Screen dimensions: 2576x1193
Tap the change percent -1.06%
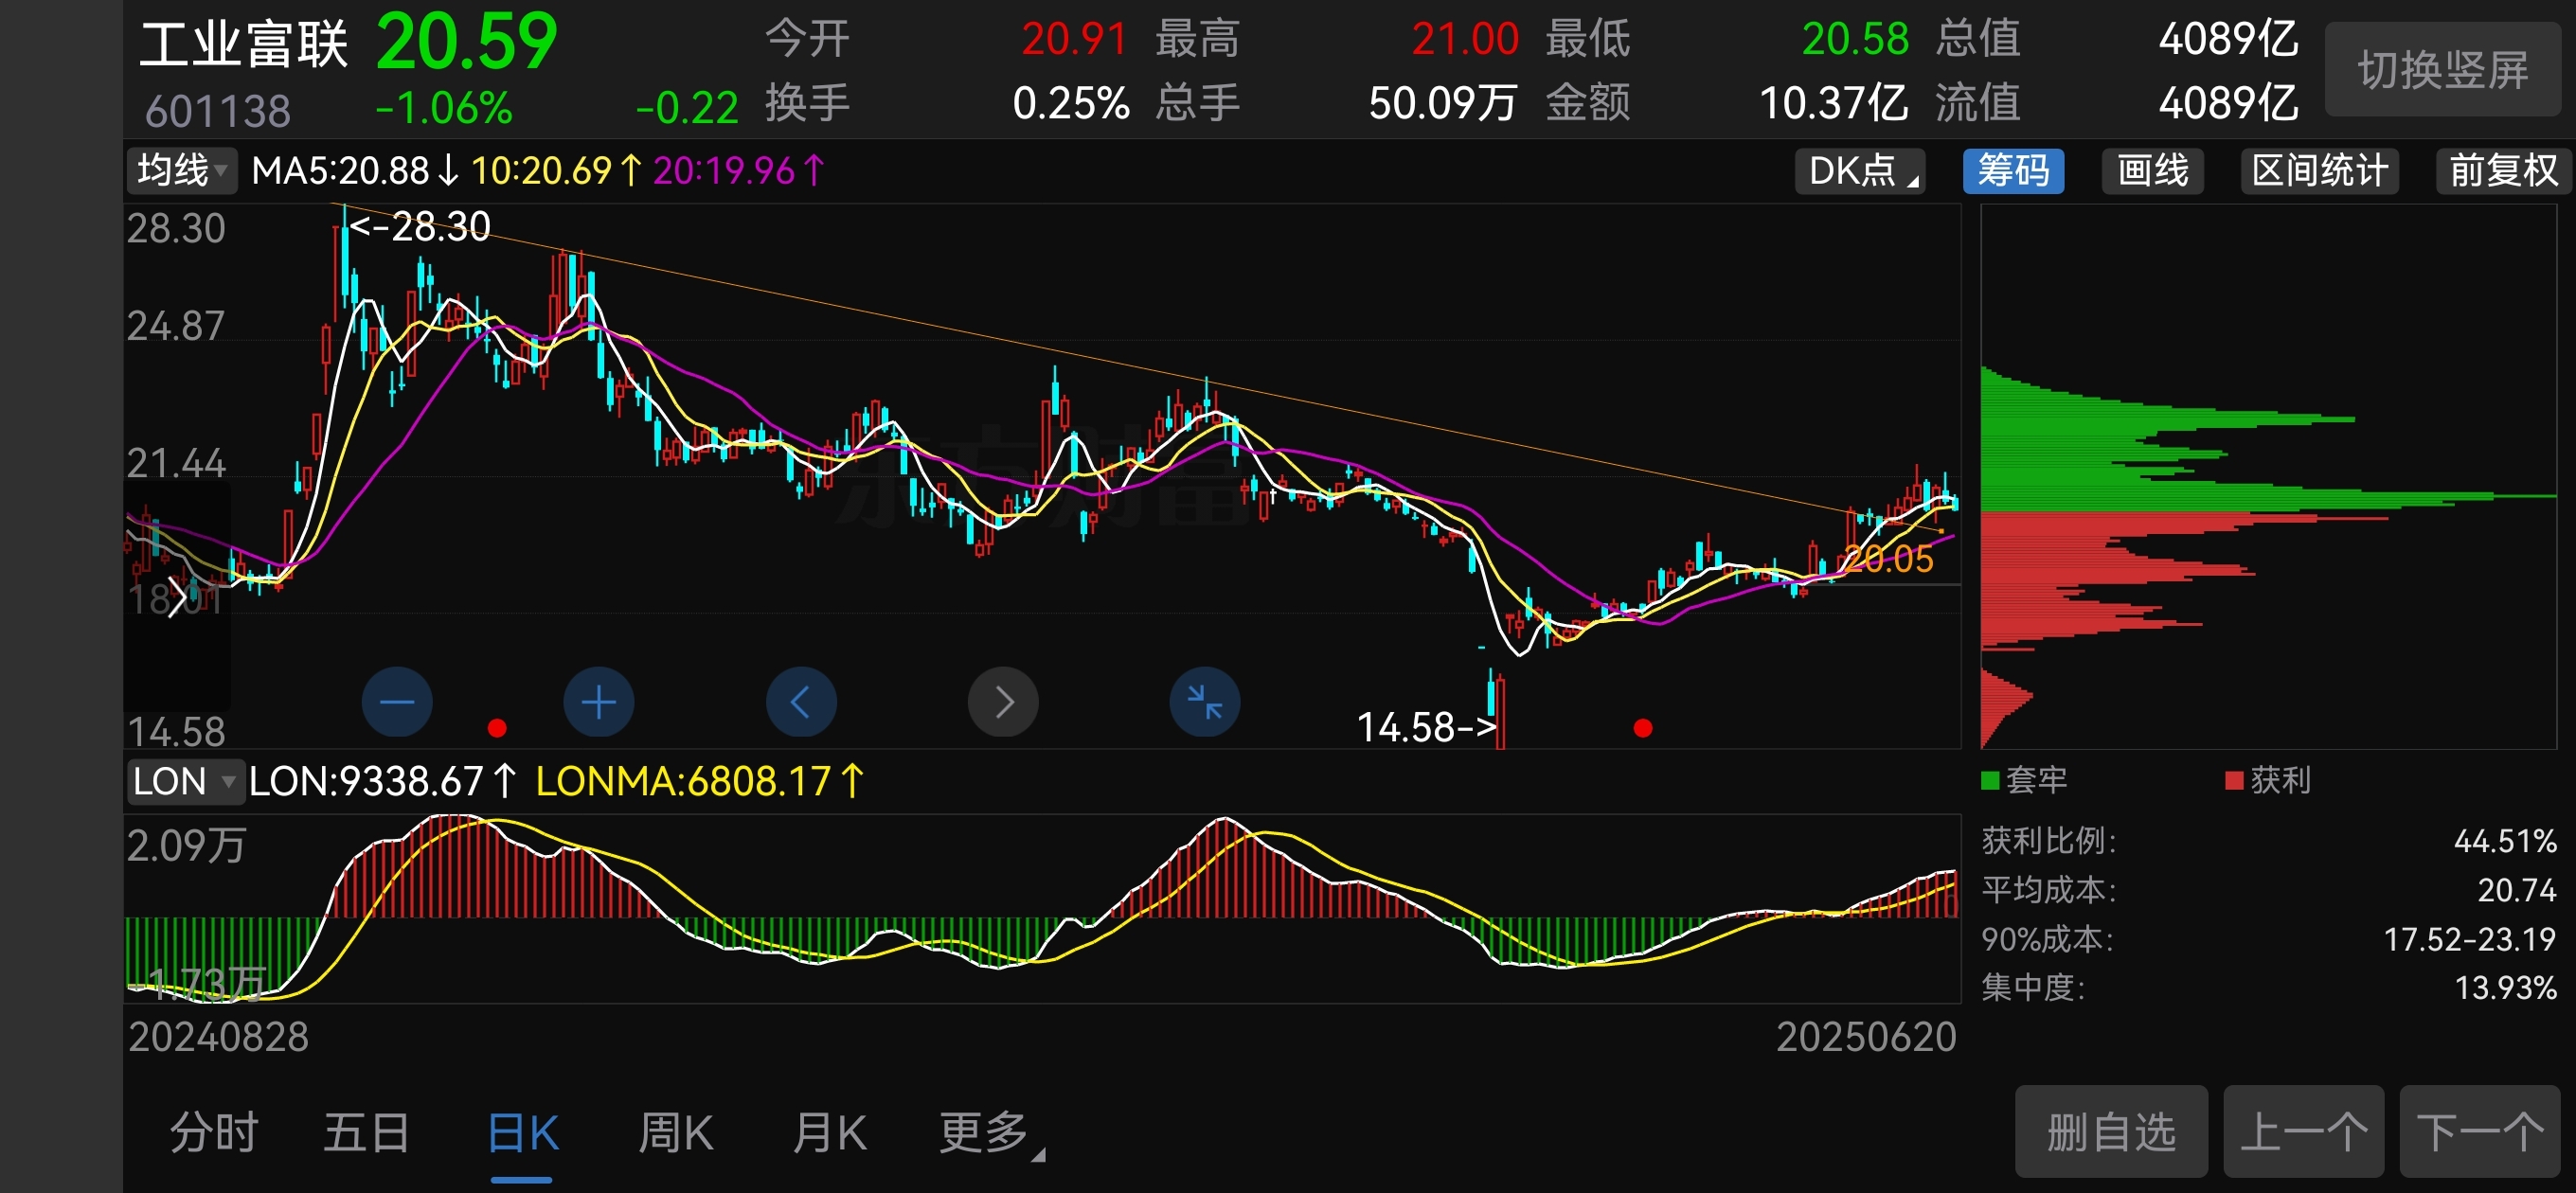(x=444, y=108)
